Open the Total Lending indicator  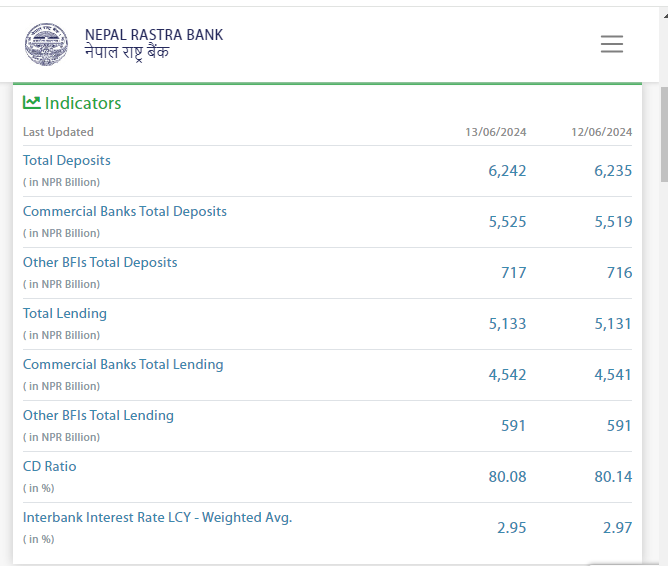[x=65, y=313]
